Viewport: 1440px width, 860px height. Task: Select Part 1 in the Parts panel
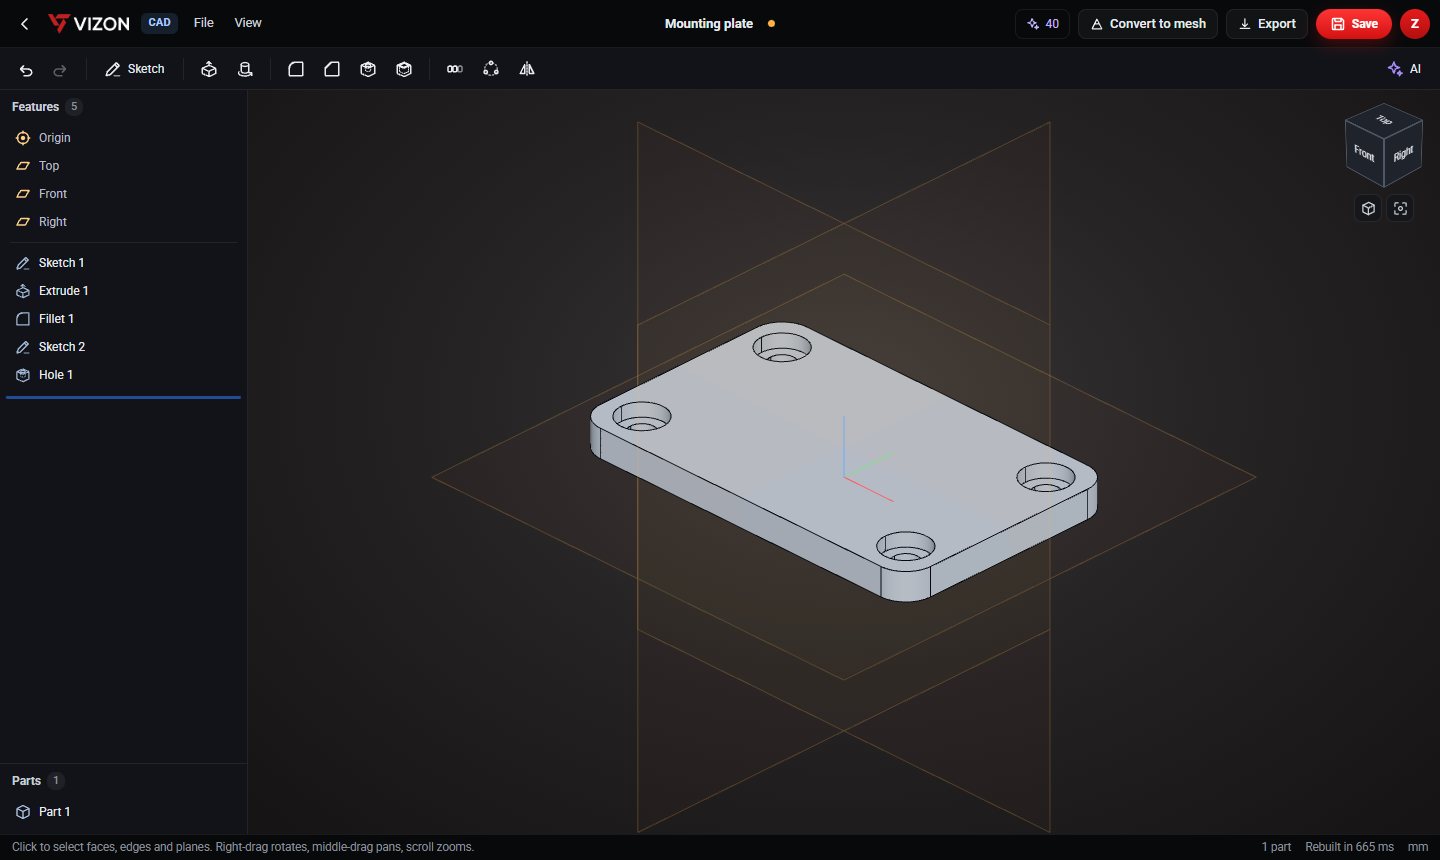tap(124, 812)
